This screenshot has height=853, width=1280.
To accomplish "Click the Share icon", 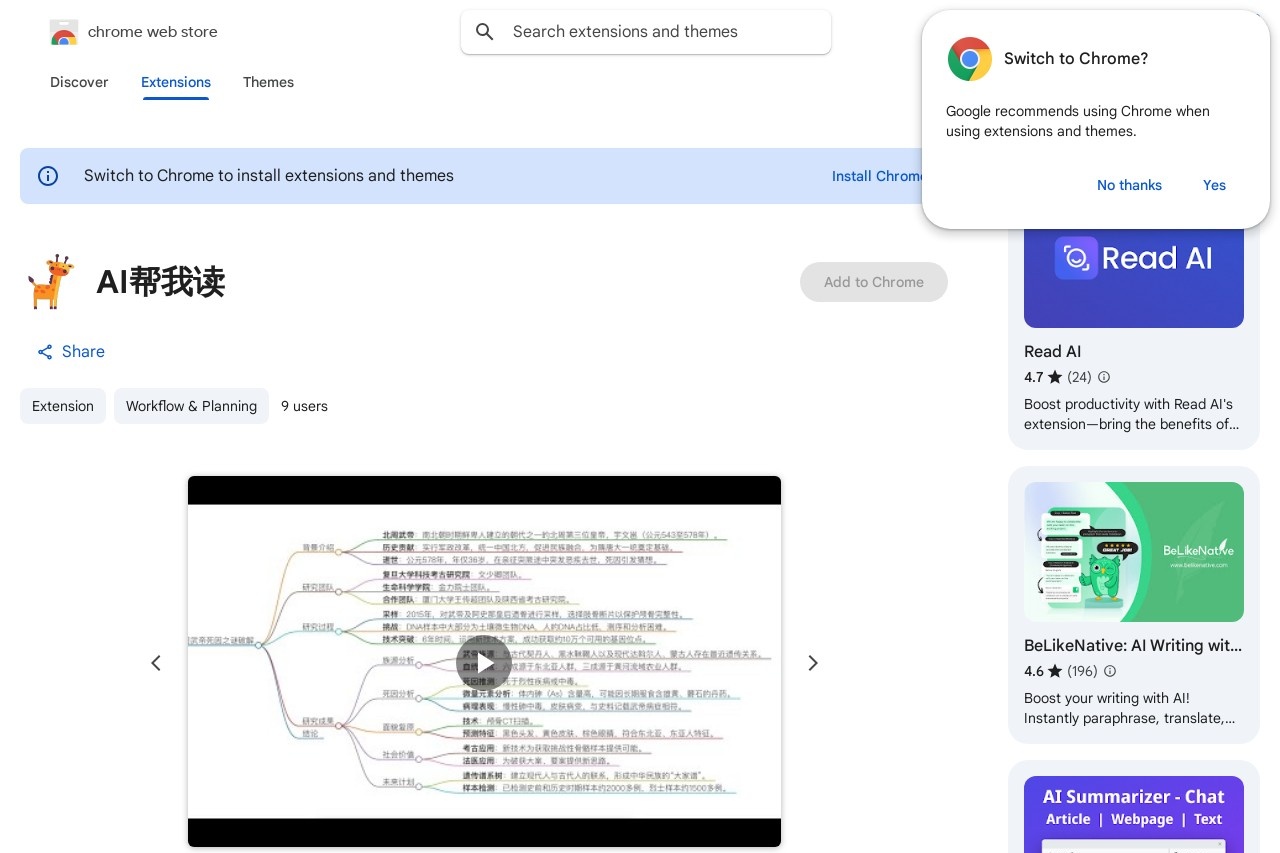I will click(45, 352).
